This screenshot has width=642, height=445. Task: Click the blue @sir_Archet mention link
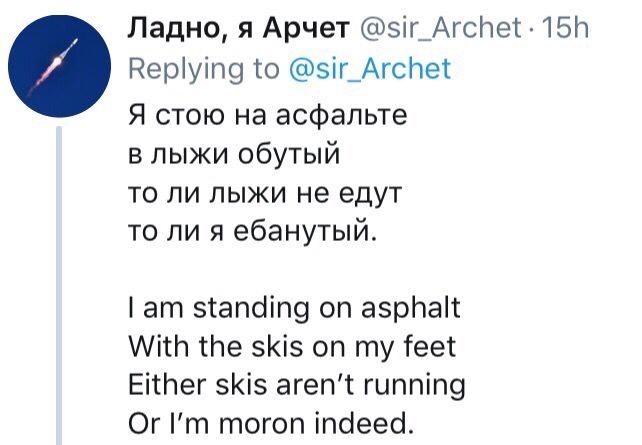pos(371,68)
